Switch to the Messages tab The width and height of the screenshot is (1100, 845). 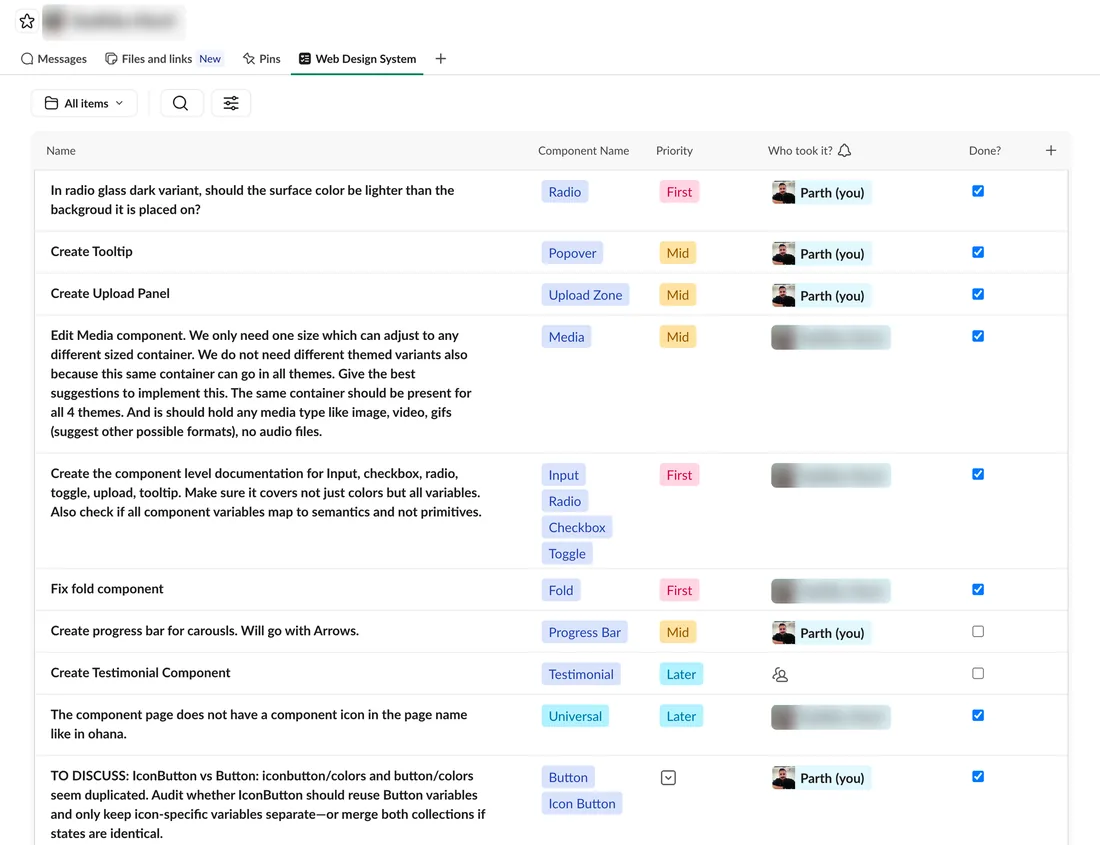[x=54, y=59]
